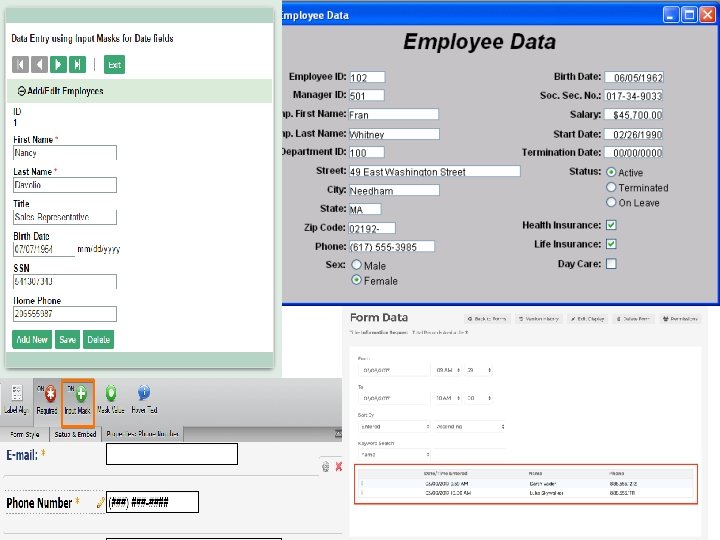Open the From hour dropdown showing 09 AM

(448, 370)
